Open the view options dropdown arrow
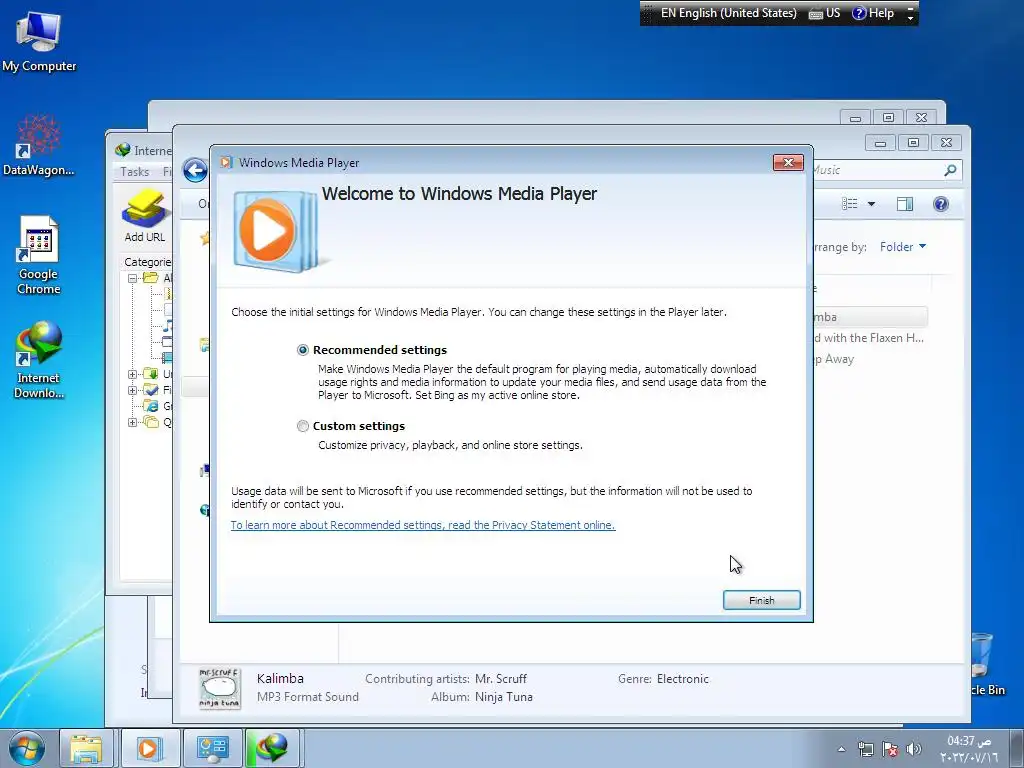Image resolution: width=1024 pixels, height=768 pixels. pyautogui.click(x=871, y=204)
